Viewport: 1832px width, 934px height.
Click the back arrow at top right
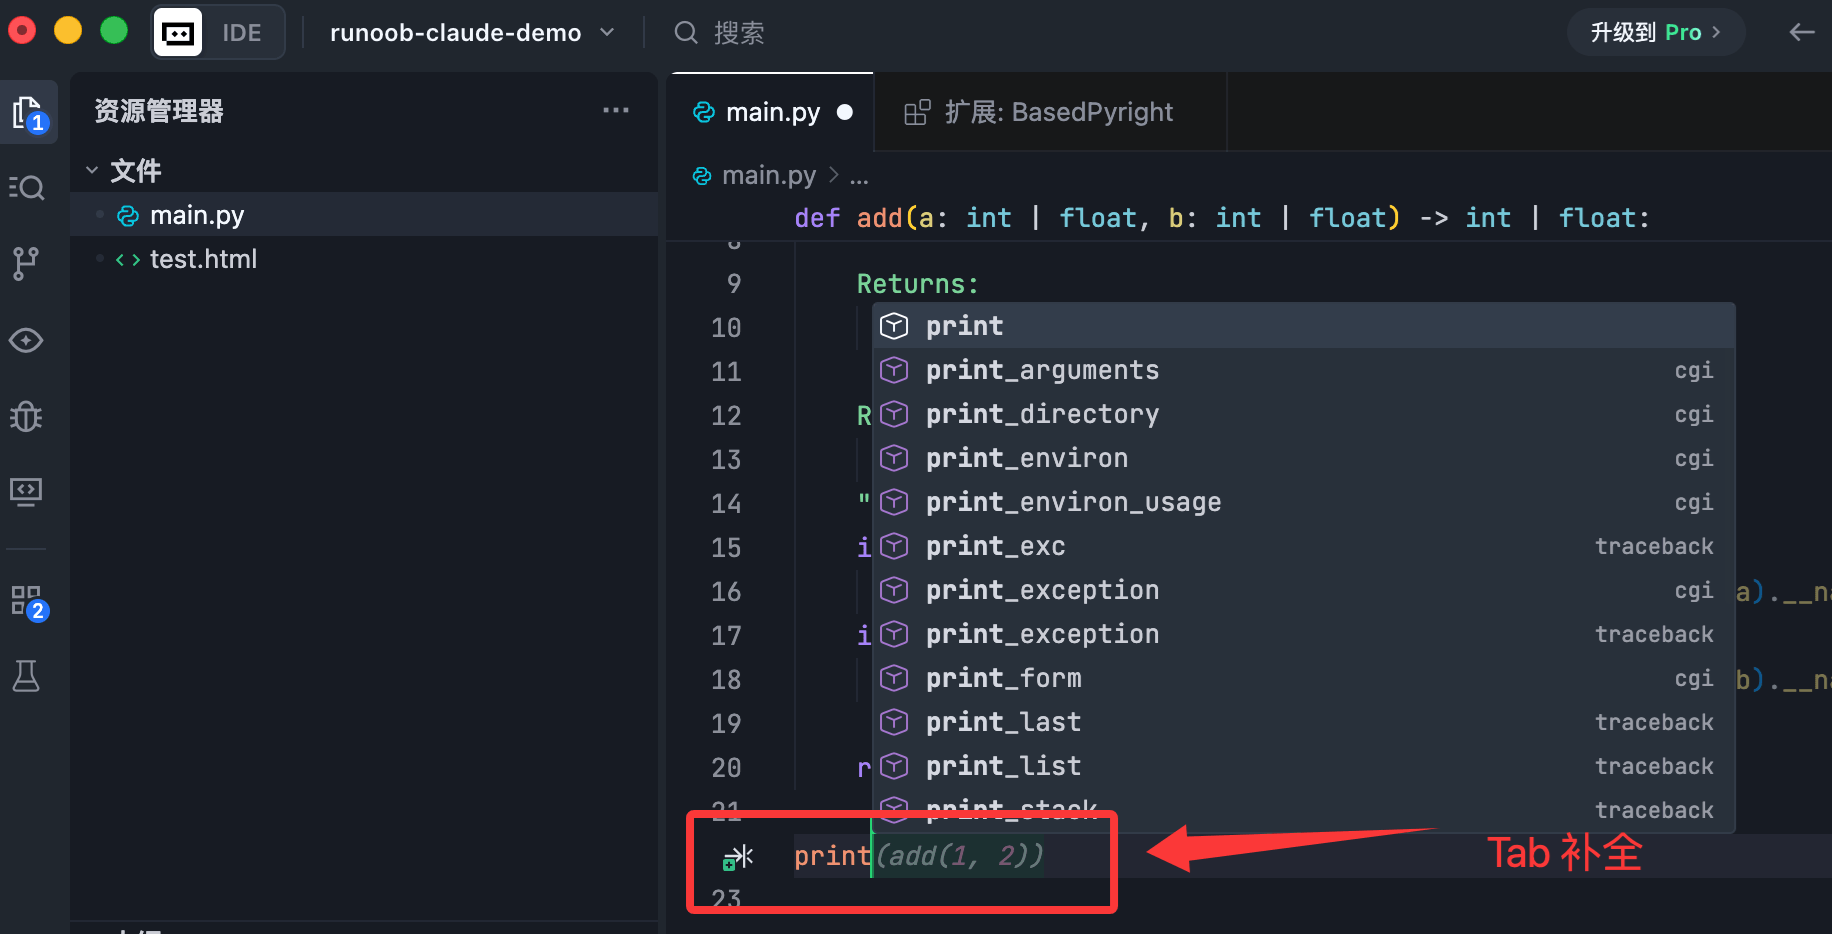click(x=1801, y=32)
